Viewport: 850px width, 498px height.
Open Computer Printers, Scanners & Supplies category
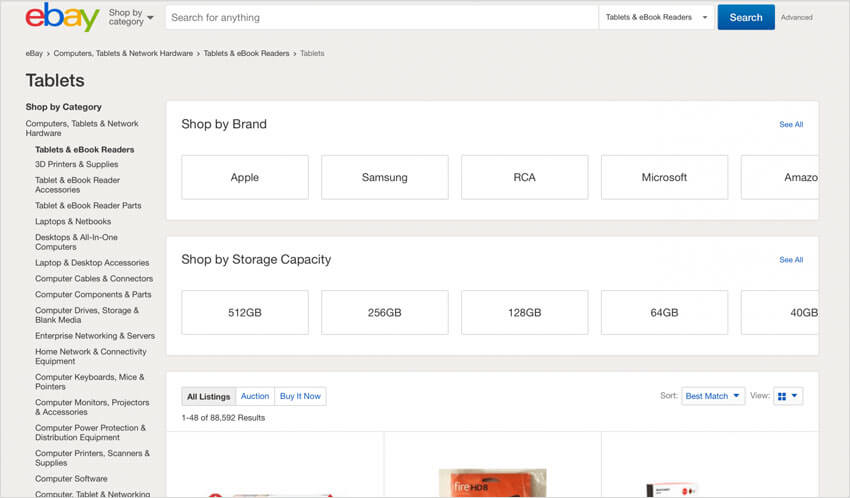pos(92,458)
